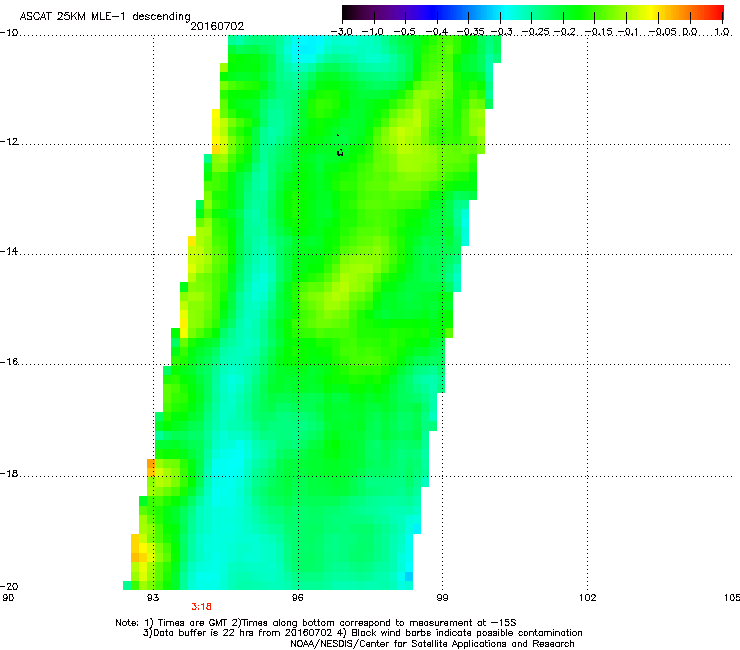Pick the -0.4 color bar label
Screen dimensions: 740x650
(x=437, y=32)
